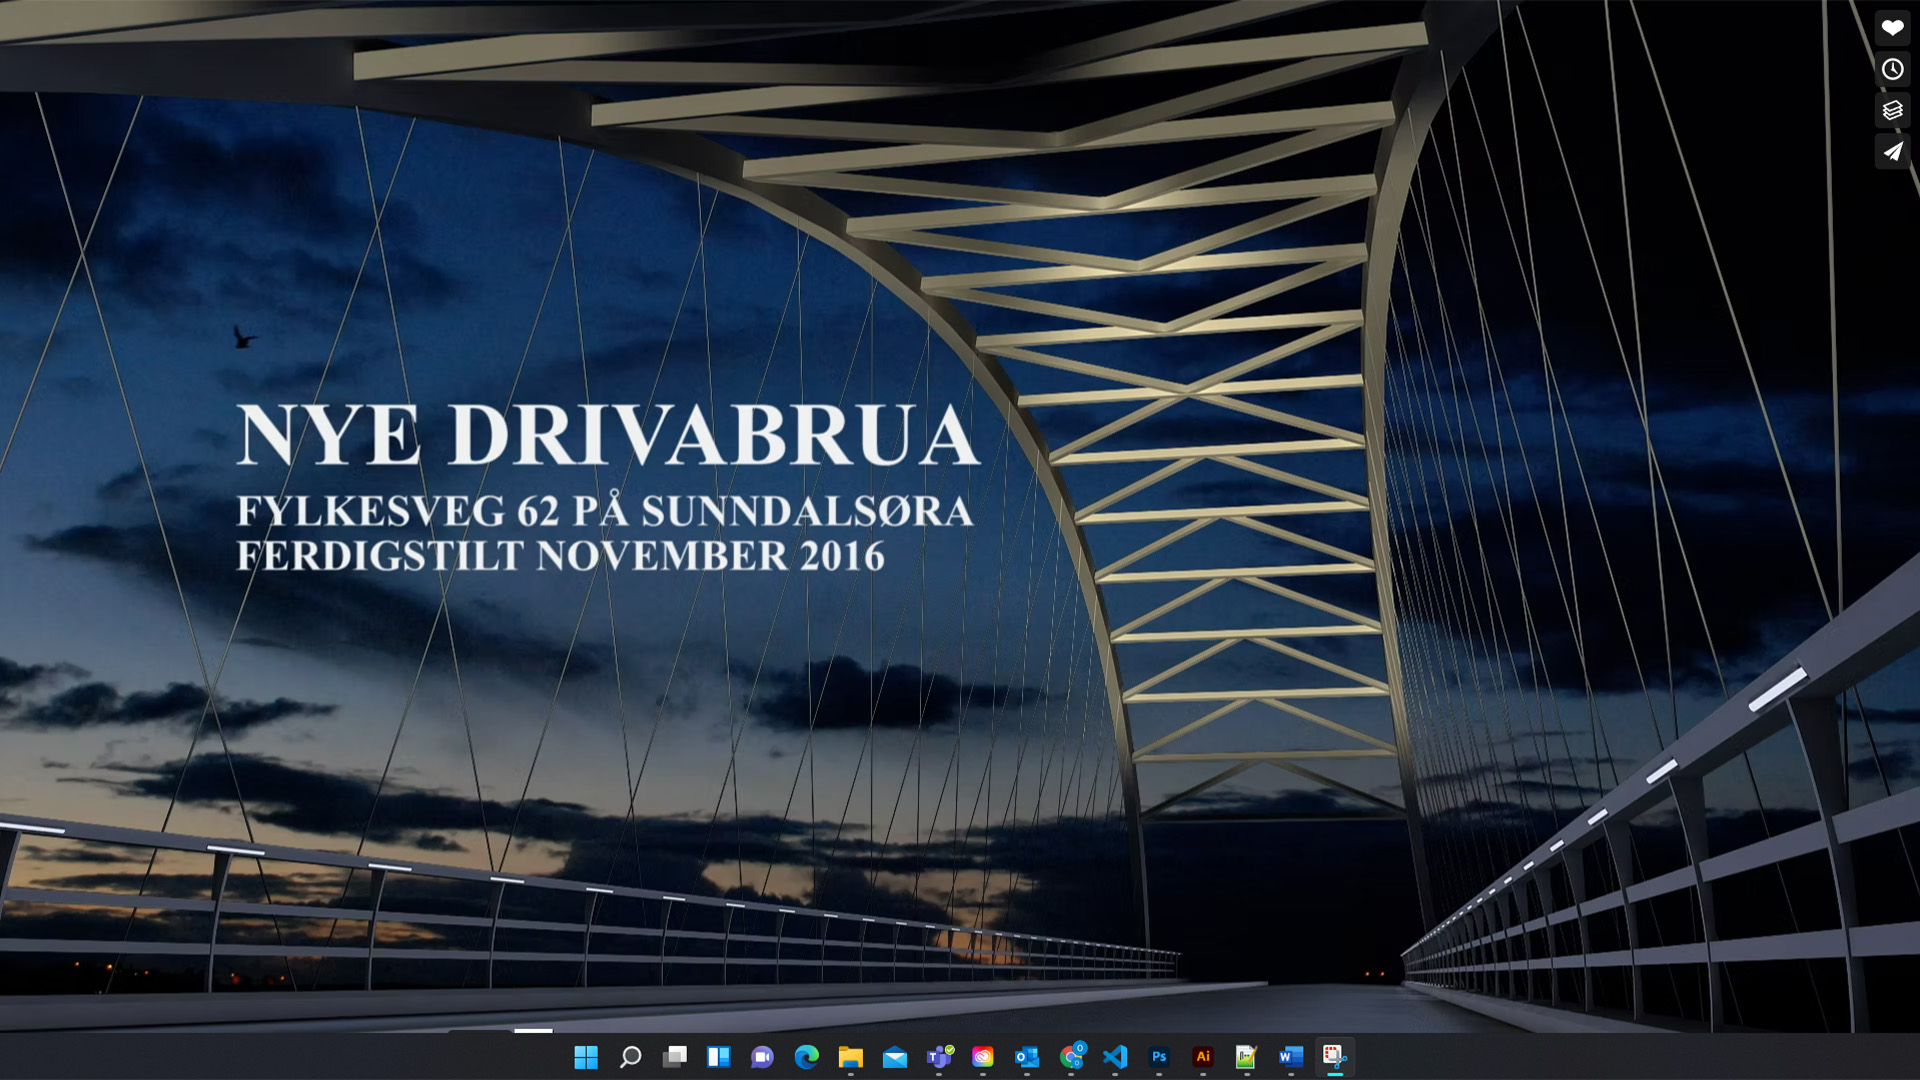1920x1080 pixels.
Task: Open Adobe Illustrator from taskbar
Action: 1203,1057
